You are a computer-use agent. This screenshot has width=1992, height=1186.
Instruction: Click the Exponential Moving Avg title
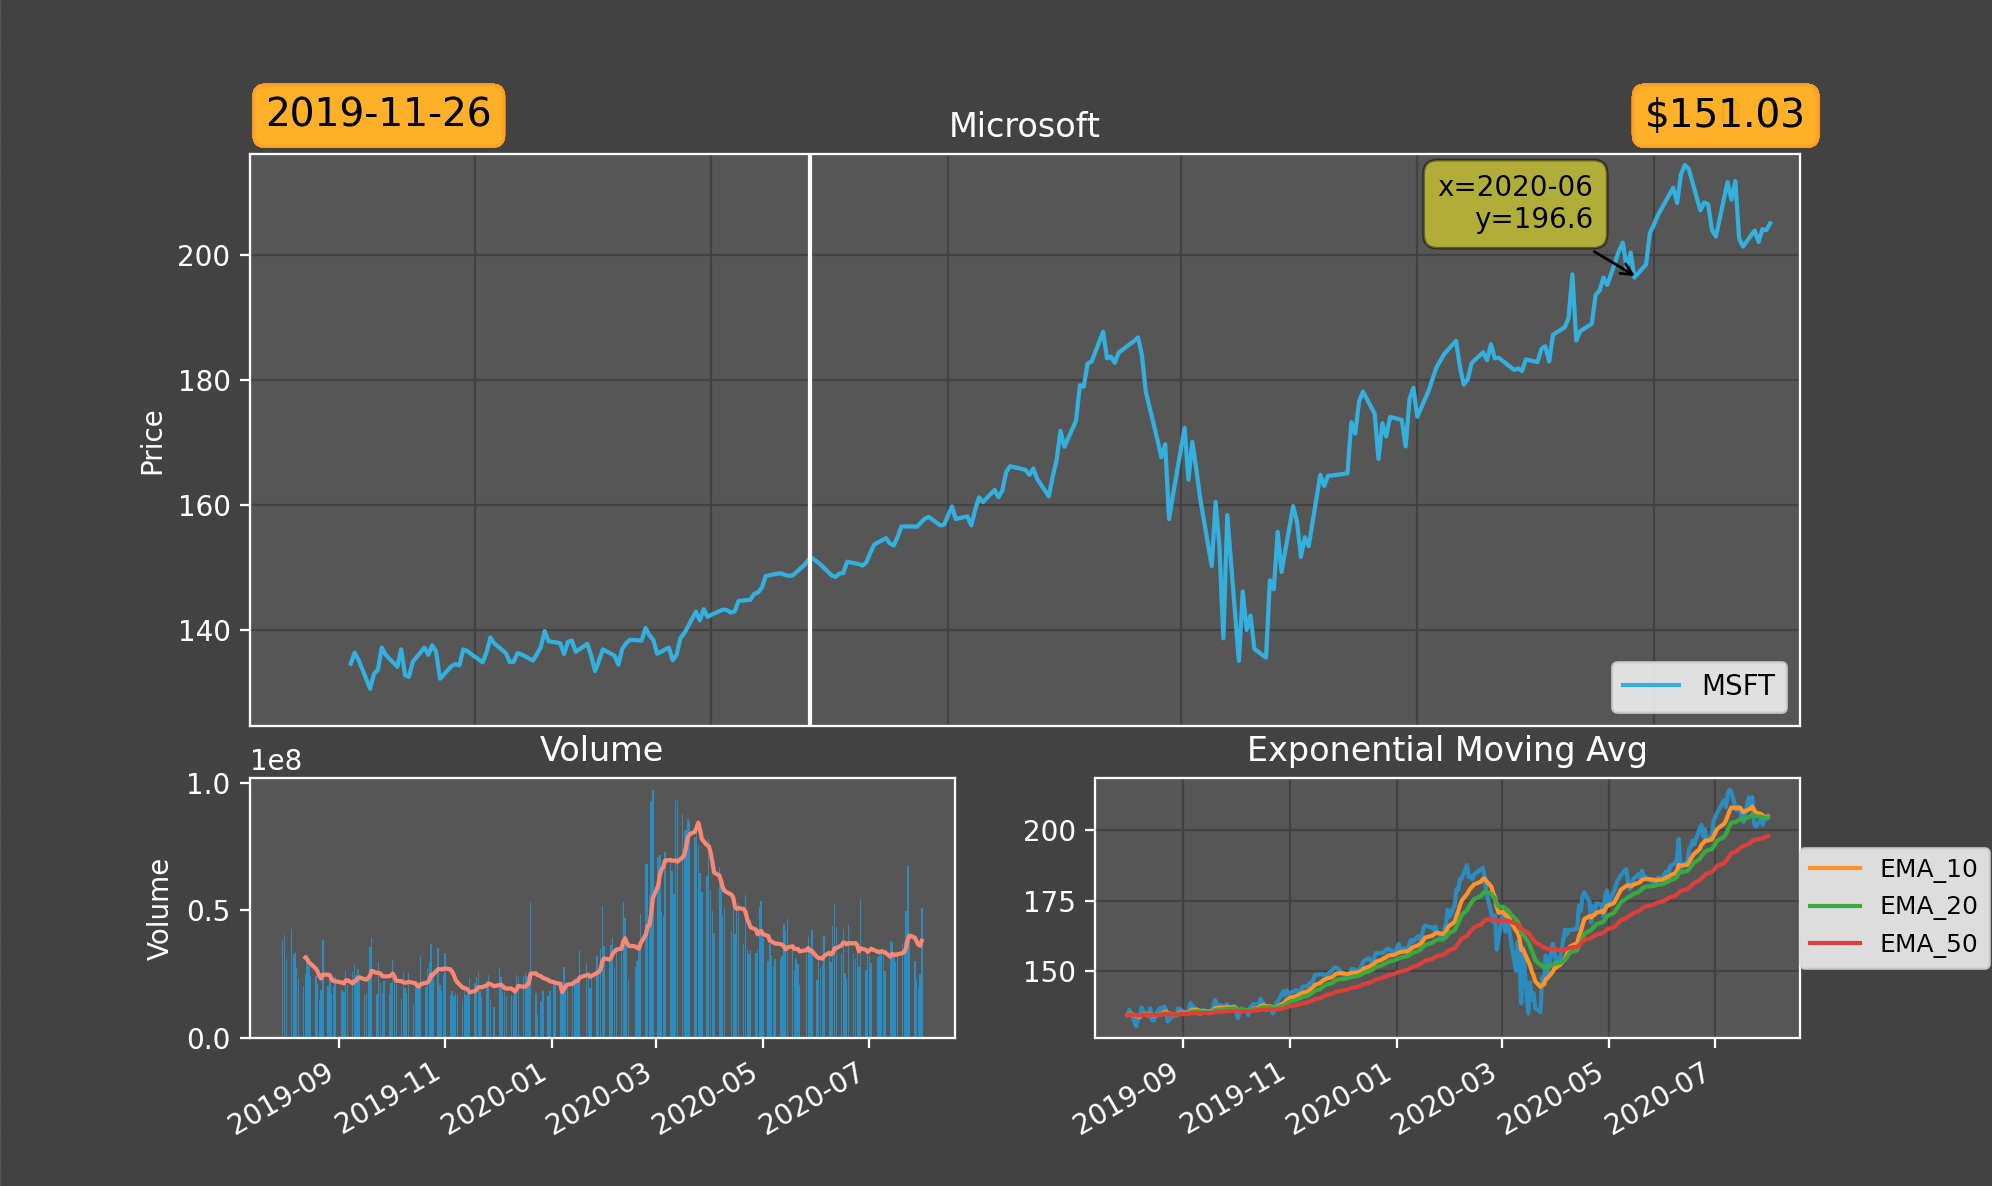[x=1446, y=750]
